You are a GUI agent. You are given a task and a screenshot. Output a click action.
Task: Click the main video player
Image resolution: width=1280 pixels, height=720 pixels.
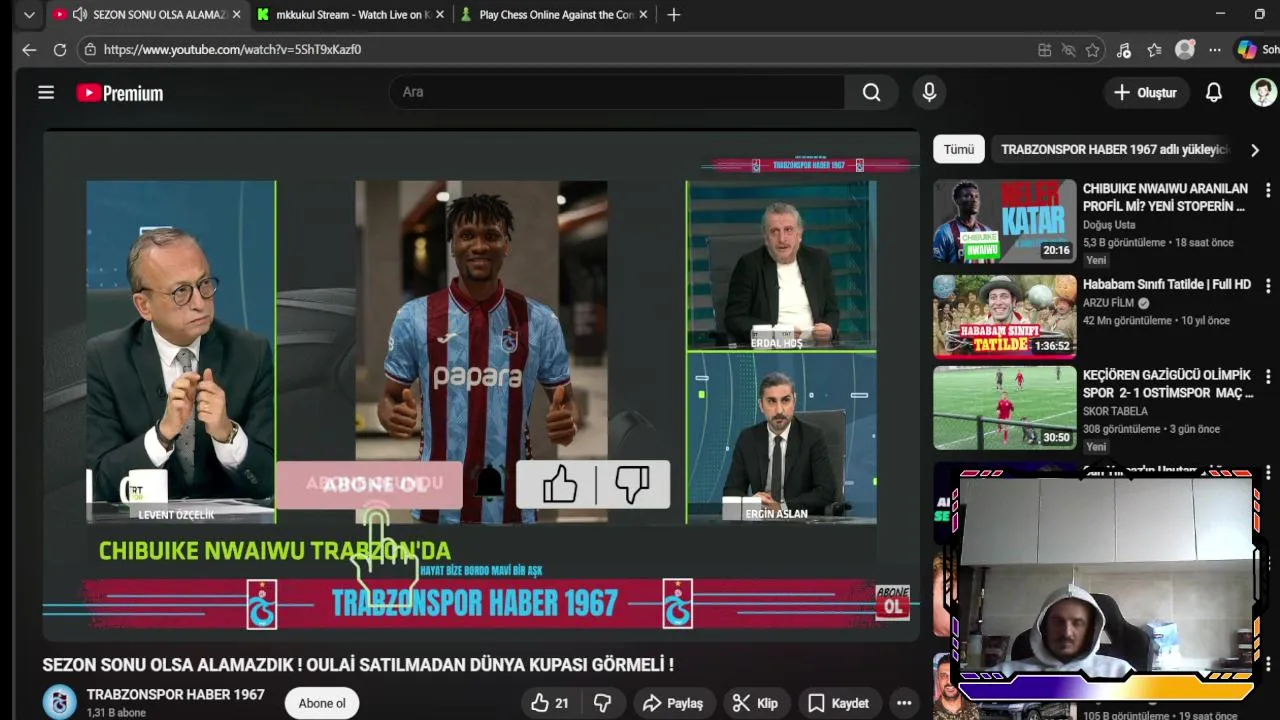click(x=481, y=385)
